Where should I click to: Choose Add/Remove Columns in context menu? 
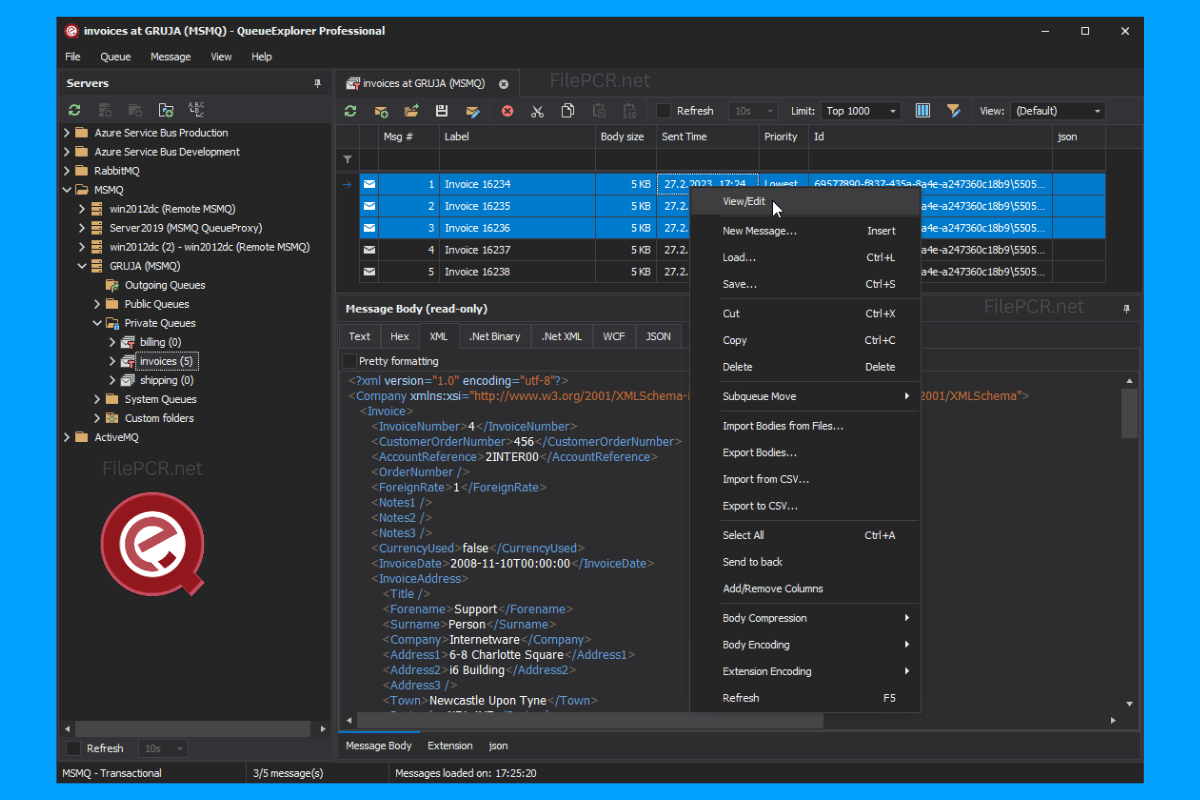pos(805,589)
